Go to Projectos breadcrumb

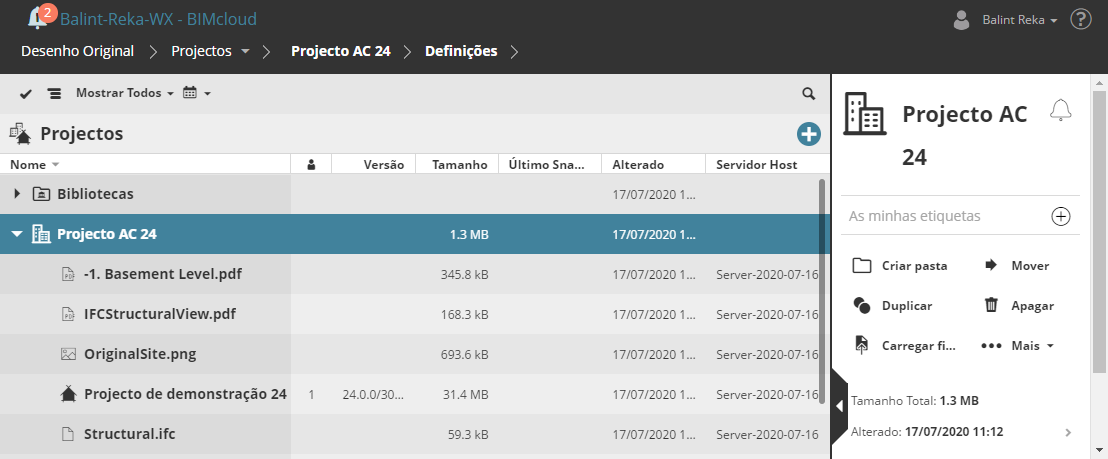(201, 52)
